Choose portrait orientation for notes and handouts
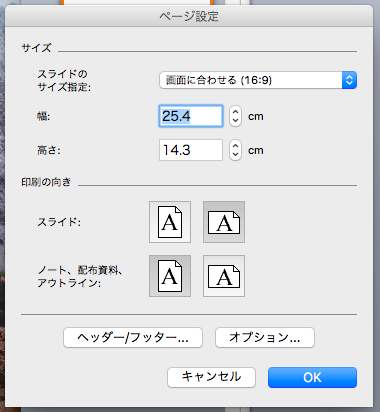This screenshot has width=380, height=412. tap(170, 276)
